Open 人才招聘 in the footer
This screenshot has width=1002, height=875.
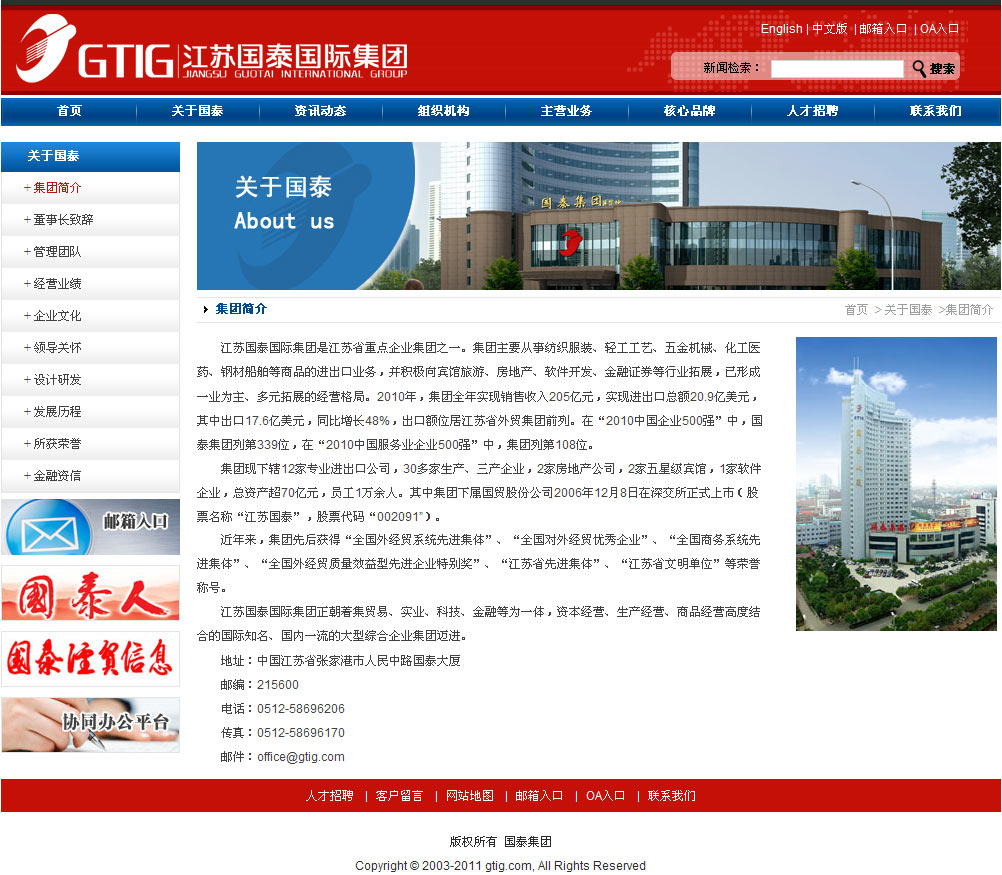tap(329, 796)
